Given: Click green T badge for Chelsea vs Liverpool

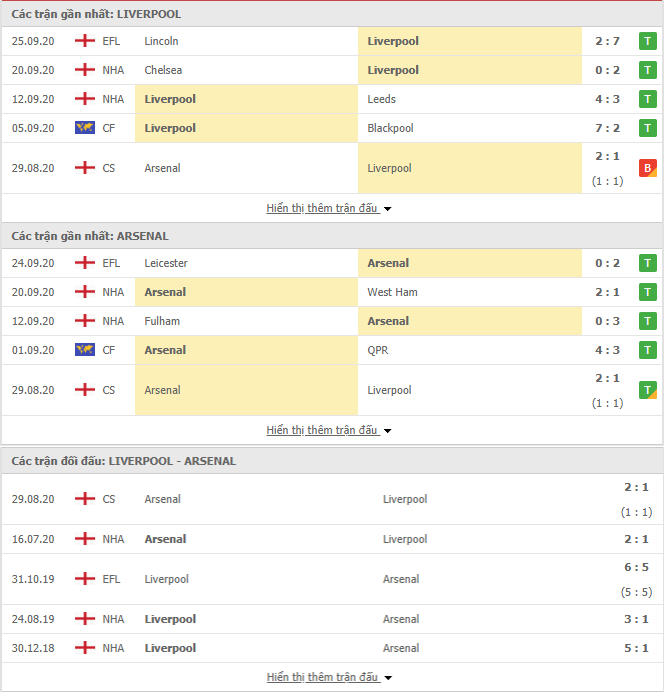Looking at the screenshot, I should point(648,70).
